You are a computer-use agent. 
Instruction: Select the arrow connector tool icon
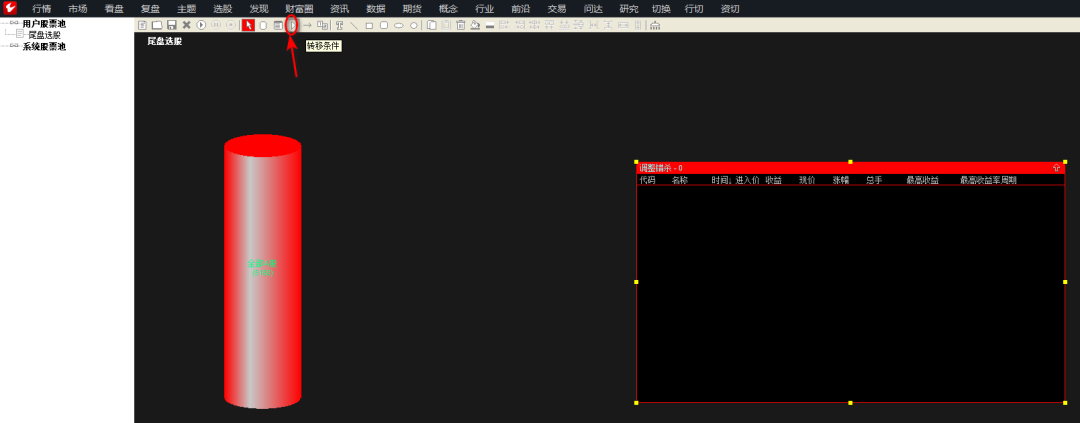[307, 25]
